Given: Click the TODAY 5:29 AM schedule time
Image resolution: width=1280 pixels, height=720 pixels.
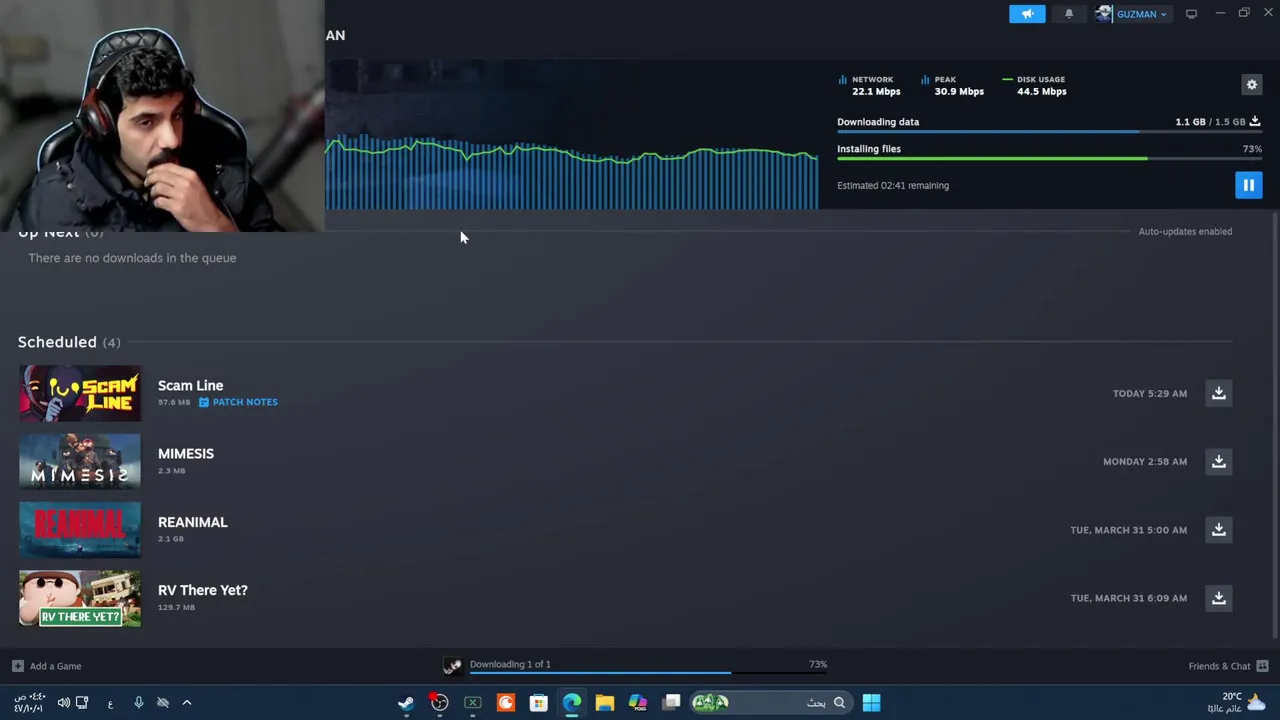Looking at the screenshot, I should pyautogui.click(x=1150, y=393).
